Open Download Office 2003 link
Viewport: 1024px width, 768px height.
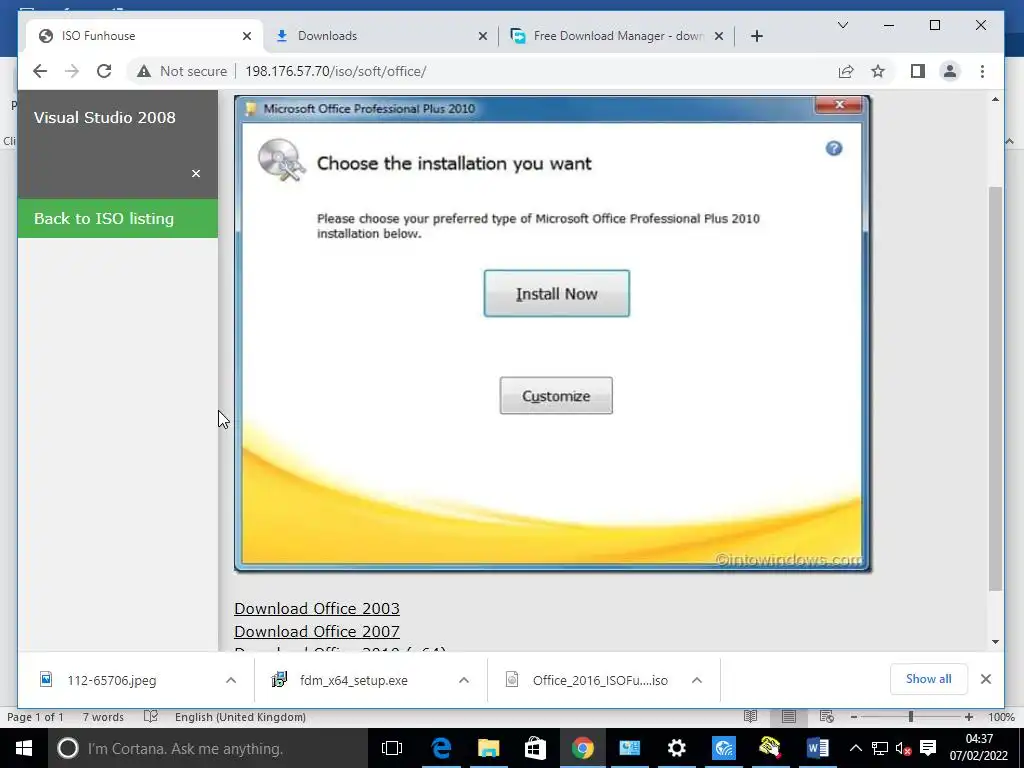[x=317, y=608]
